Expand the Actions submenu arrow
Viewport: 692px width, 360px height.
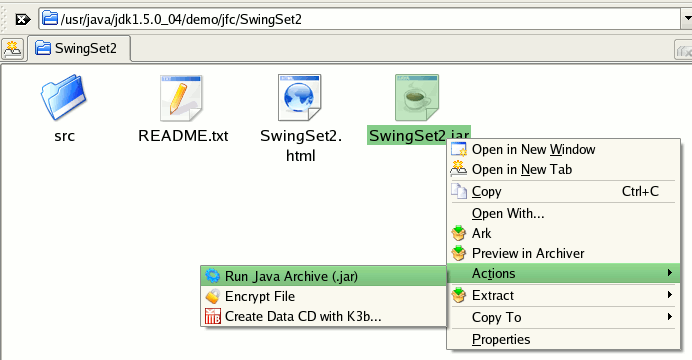[x=670, y=273]
